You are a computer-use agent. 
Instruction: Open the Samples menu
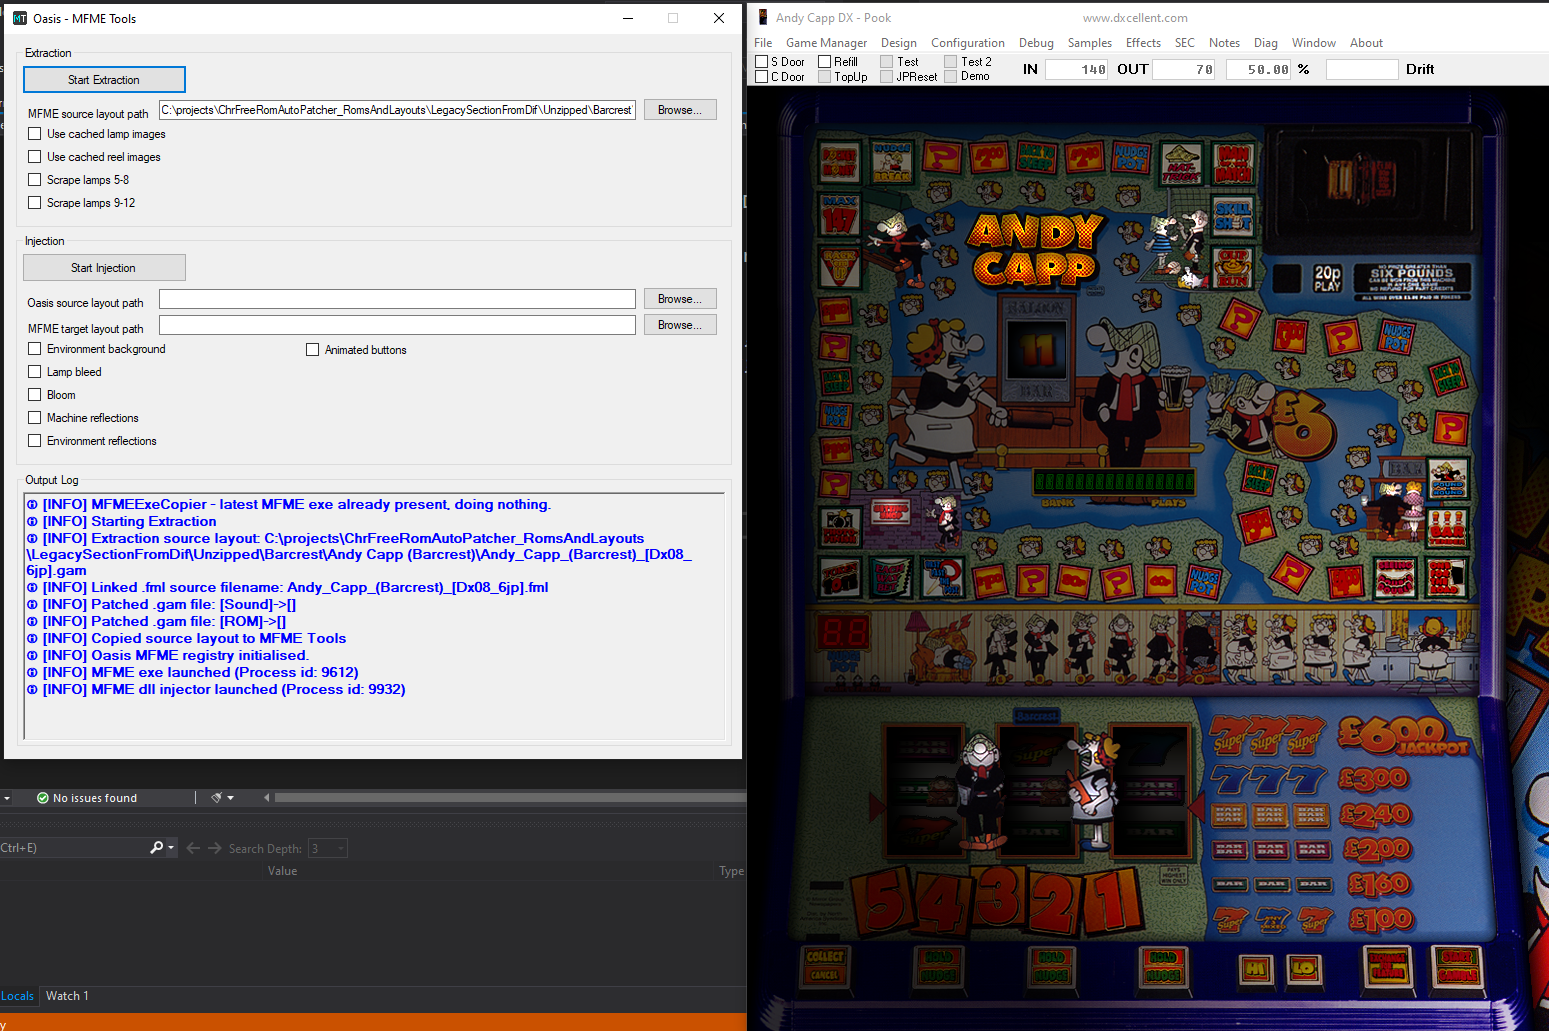[x=1089, y=43]
